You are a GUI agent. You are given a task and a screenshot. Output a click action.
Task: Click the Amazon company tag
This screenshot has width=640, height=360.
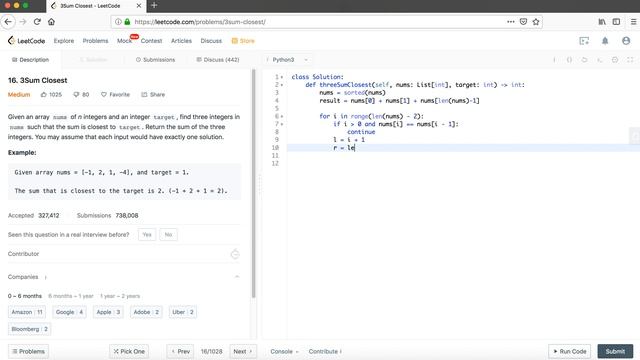tap(27, 312)
